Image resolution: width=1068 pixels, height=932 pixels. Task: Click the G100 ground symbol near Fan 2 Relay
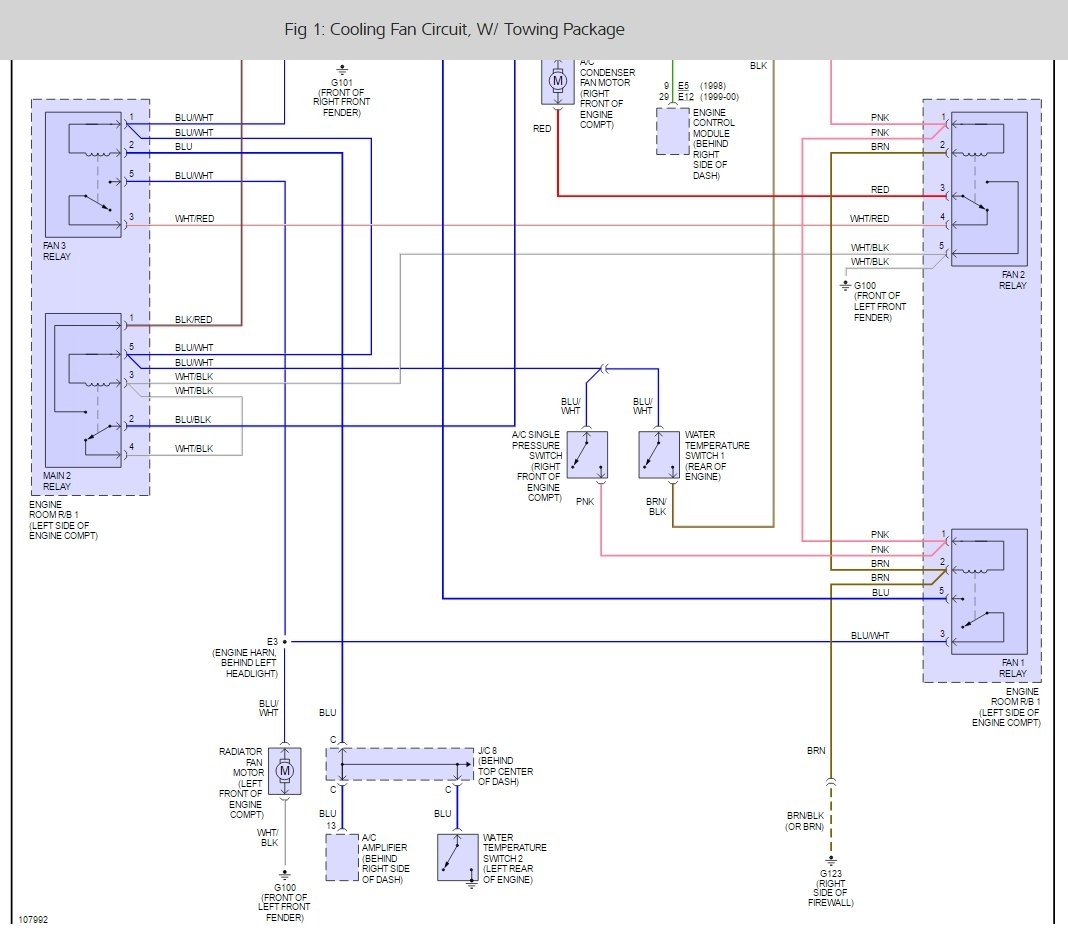point(846,285)
